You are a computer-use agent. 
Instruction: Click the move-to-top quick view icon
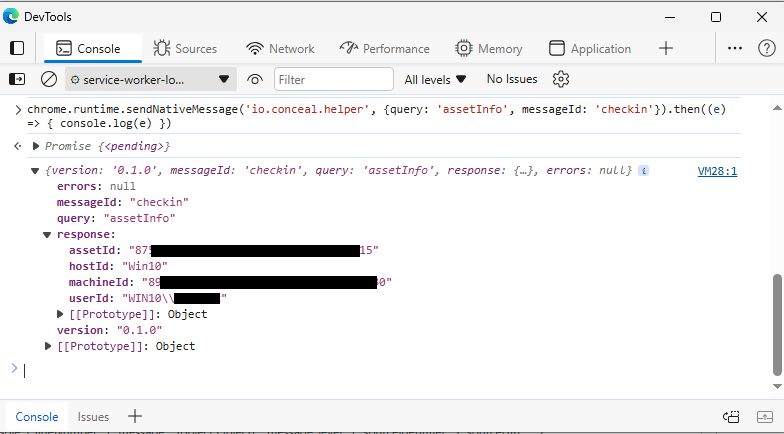click(x=731, y=416)
